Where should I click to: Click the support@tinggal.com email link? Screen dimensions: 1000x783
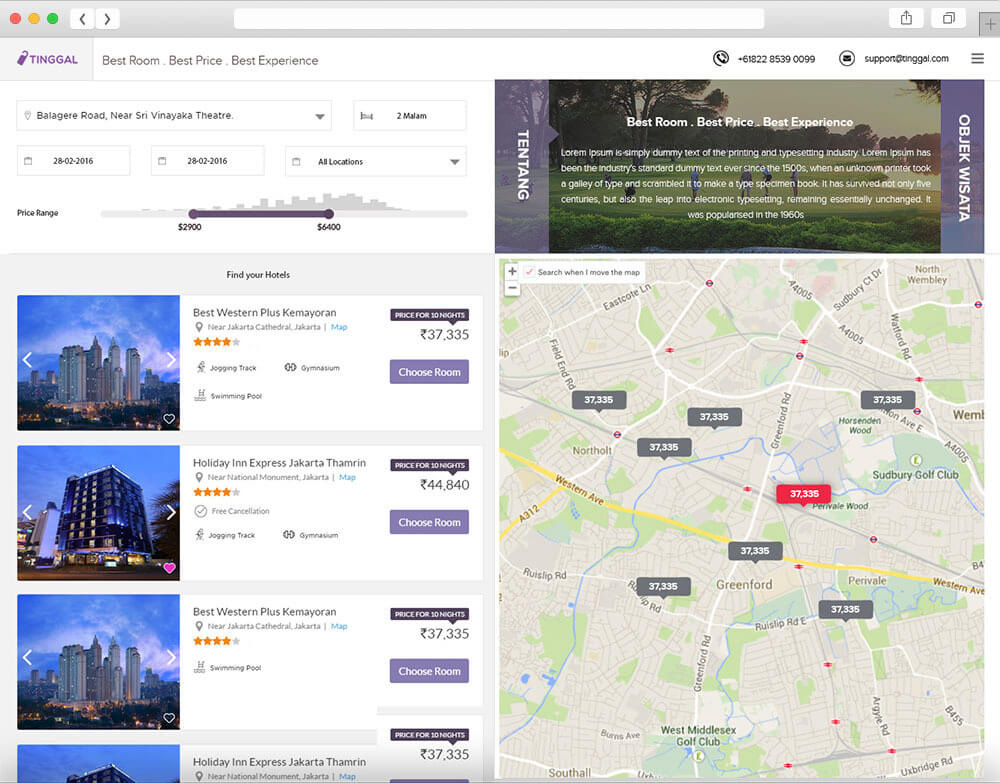[906, 59]
